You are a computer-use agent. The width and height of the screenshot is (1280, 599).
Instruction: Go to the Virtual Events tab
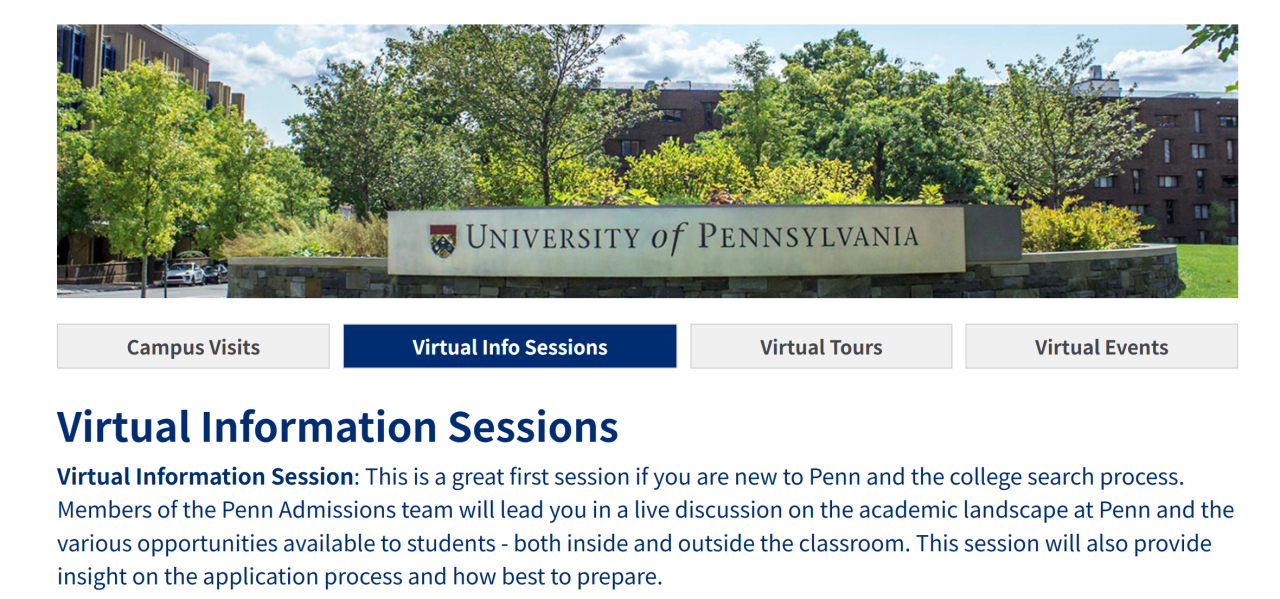(x=1101, y=346)
